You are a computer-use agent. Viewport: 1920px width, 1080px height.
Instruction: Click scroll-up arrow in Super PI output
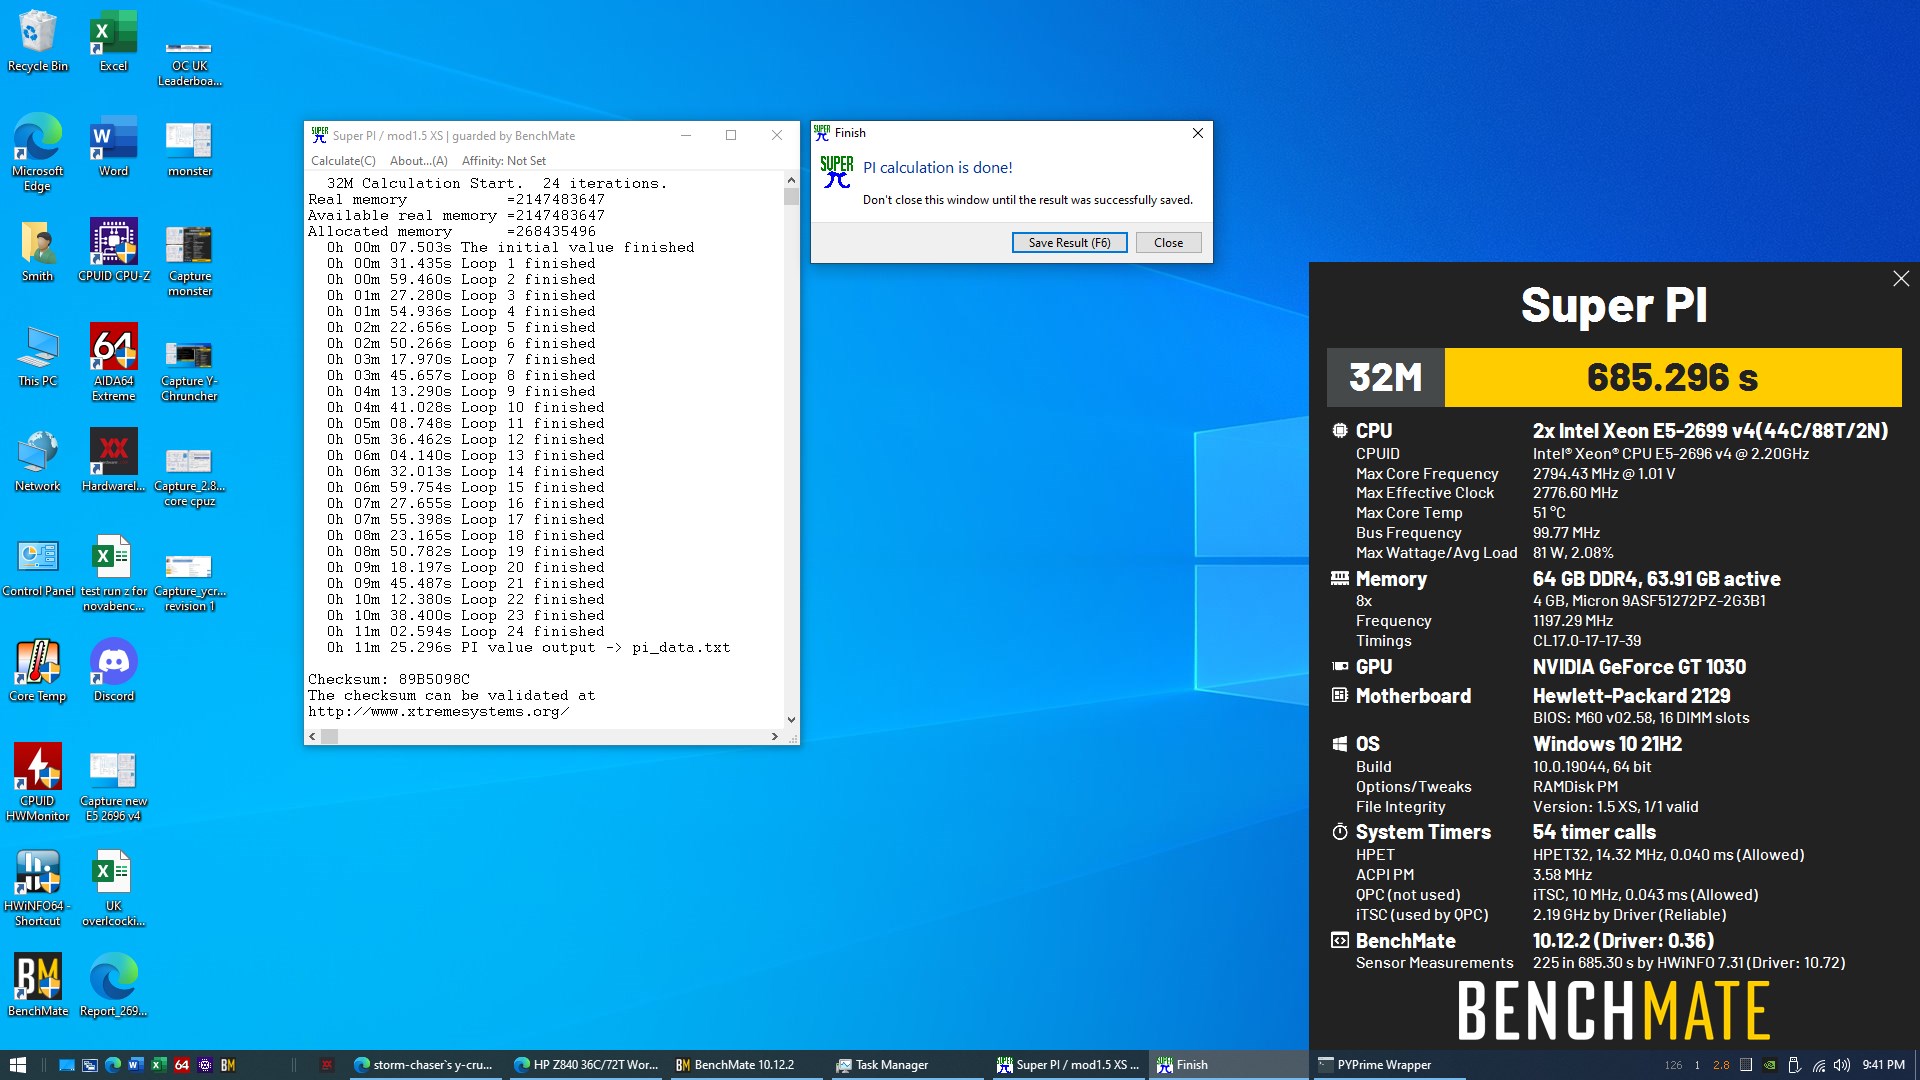[x=791, y=181]
